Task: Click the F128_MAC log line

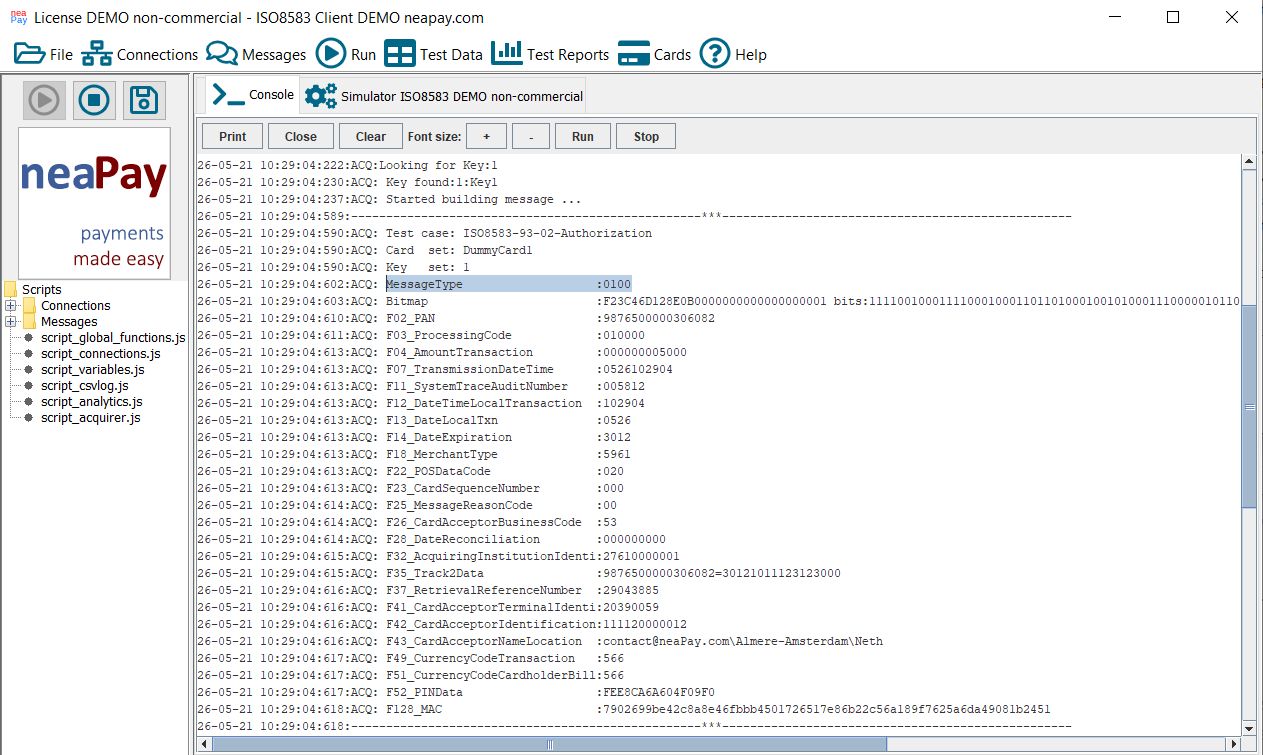Action: pos(624,709)
